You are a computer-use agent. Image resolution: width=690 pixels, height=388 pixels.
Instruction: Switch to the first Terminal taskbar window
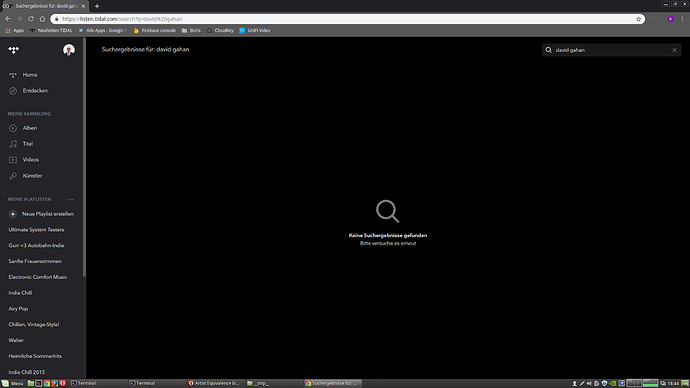click(x=98, y=383)
